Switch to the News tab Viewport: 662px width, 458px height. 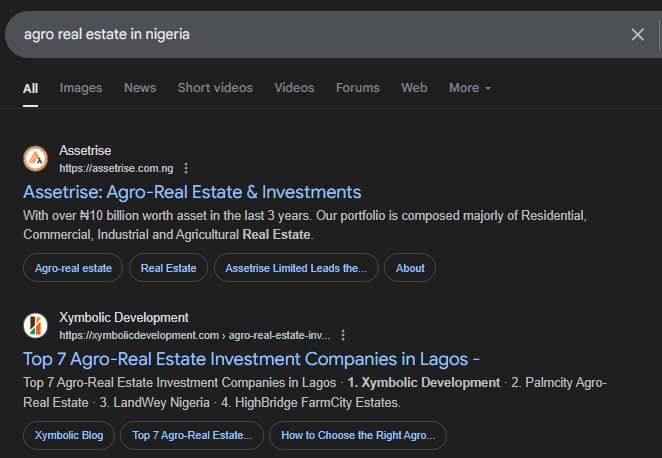[x=140, y=88]
